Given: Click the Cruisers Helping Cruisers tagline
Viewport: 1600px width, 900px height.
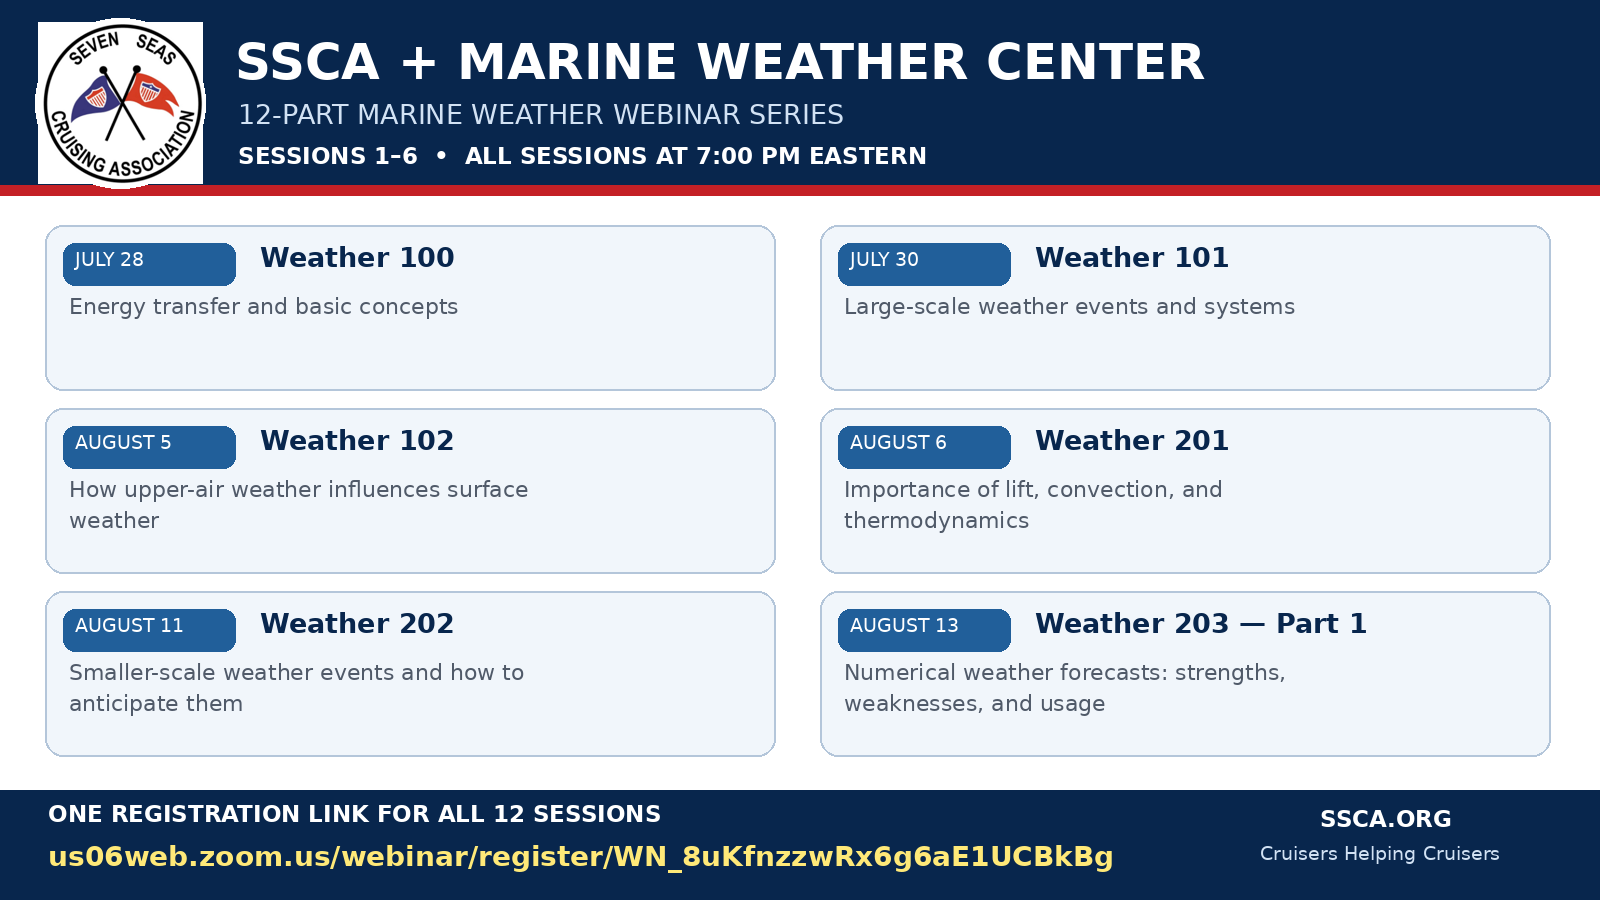Looking at the screenshot, I should [1380, 854].
